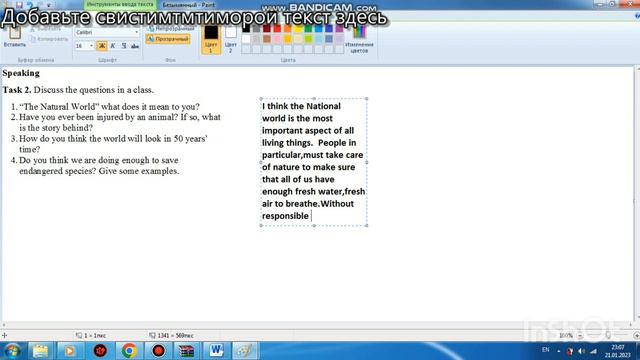Image resolution: width=640 pixels, height=360 pixels.
Task: Pick the red palette swatch
Action: point(278,29)
